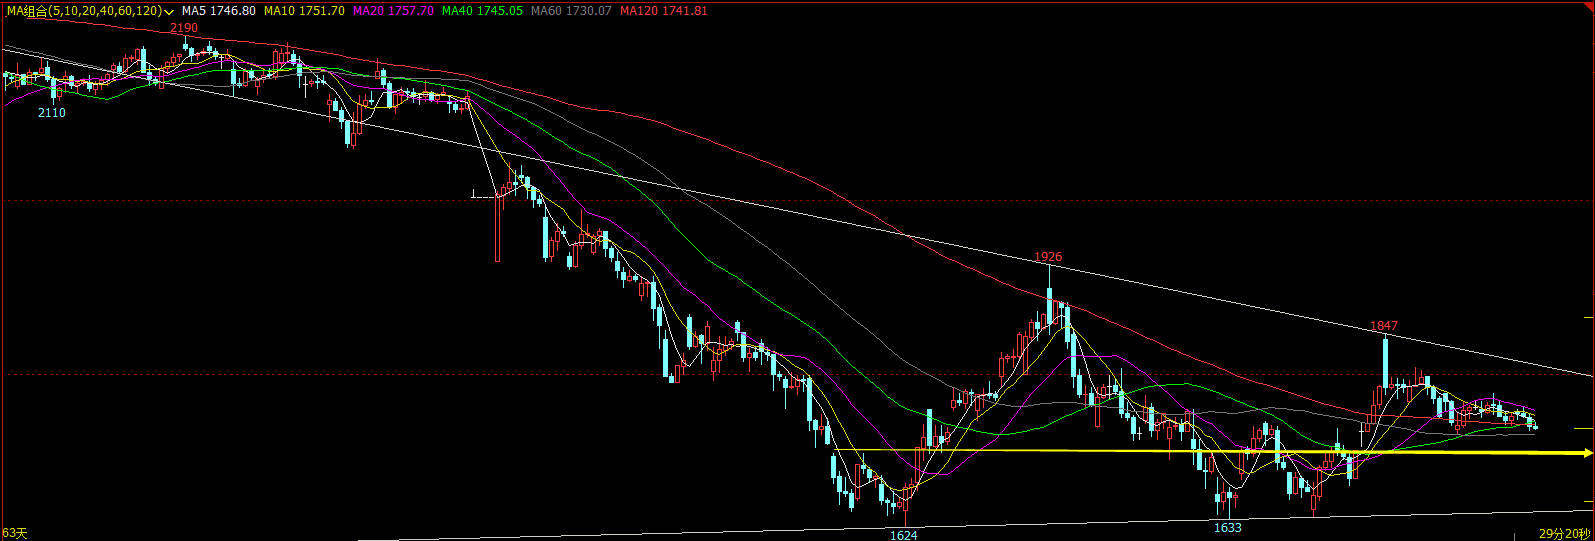Click the green MA40 1745.05 legend
Viewport: 1595px width, 541px height.
pos(482,11)
